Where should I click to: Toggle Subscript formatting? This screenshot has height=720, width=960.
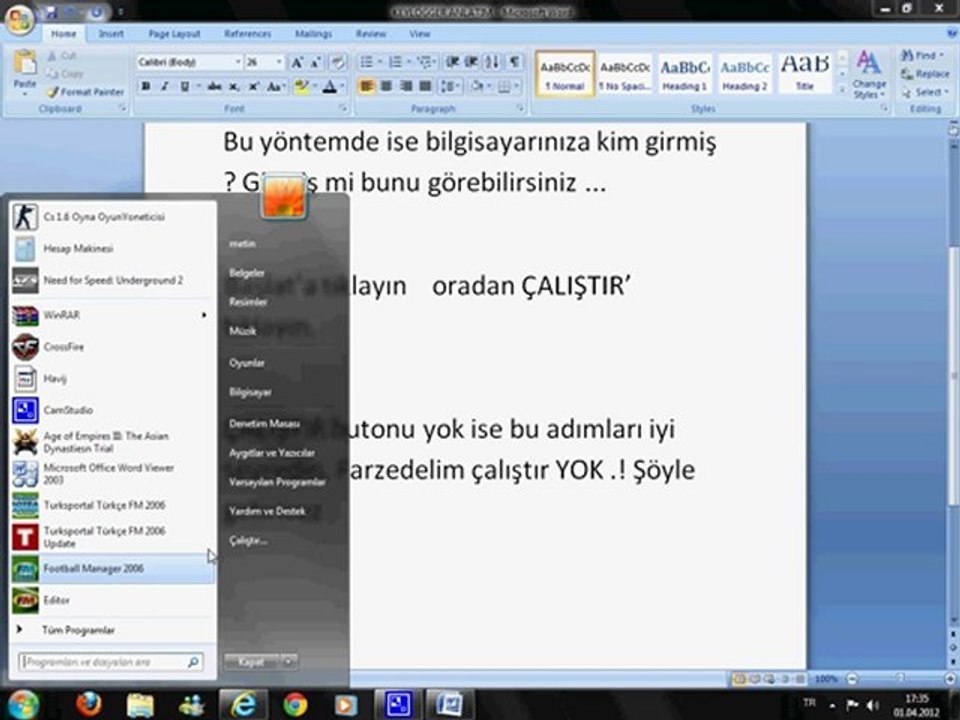234,87
